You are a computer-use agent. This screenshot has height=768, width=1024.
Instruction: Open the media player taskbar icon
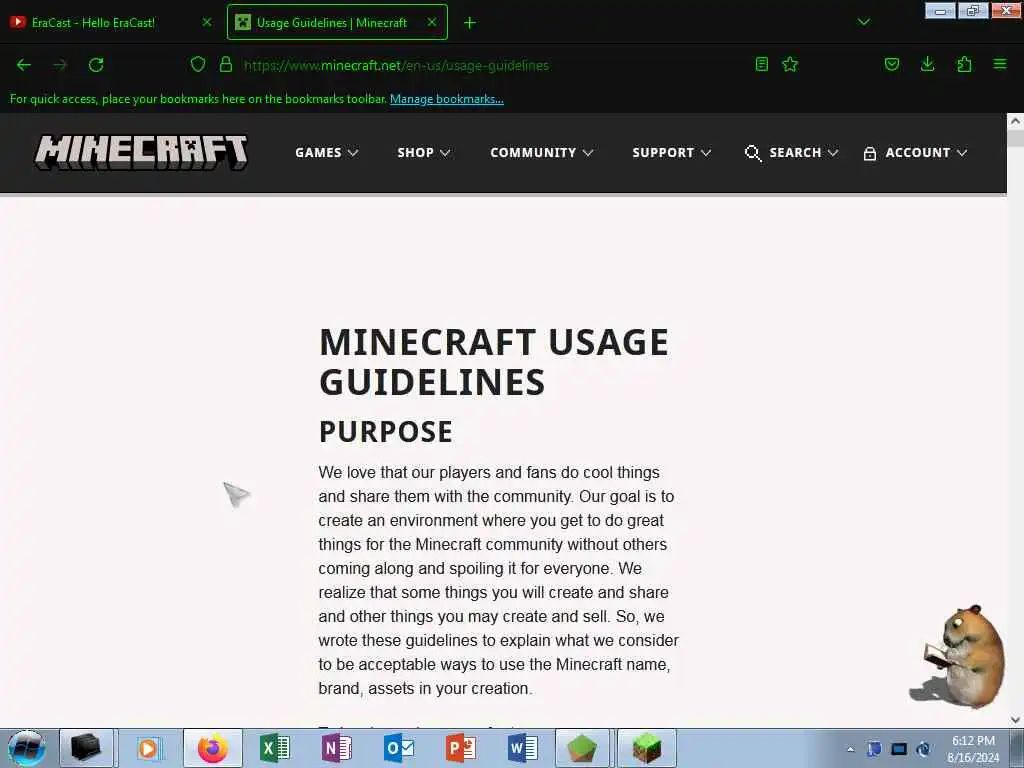[149, 748]
